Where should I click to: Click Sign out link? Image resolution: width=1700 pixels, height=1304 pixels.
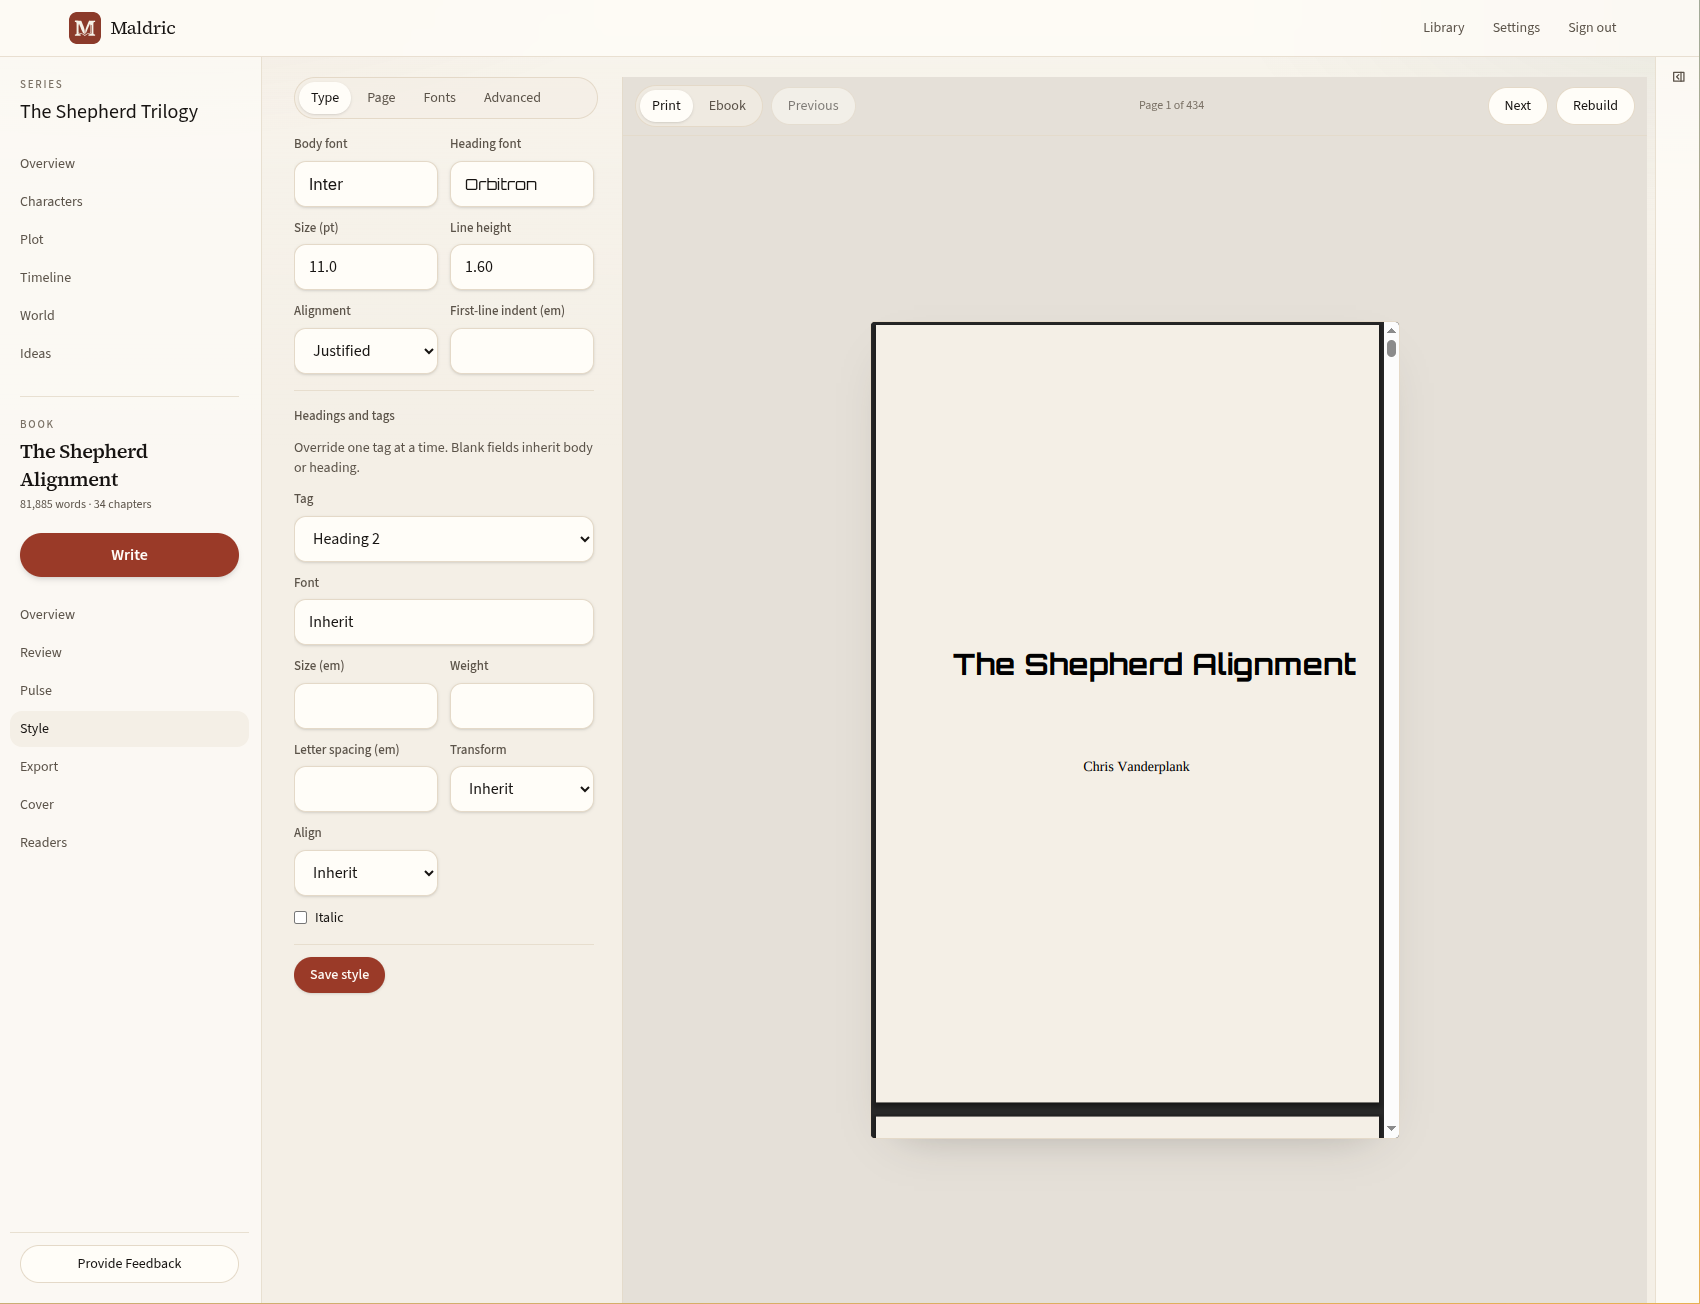click(x=1592, y=28)
